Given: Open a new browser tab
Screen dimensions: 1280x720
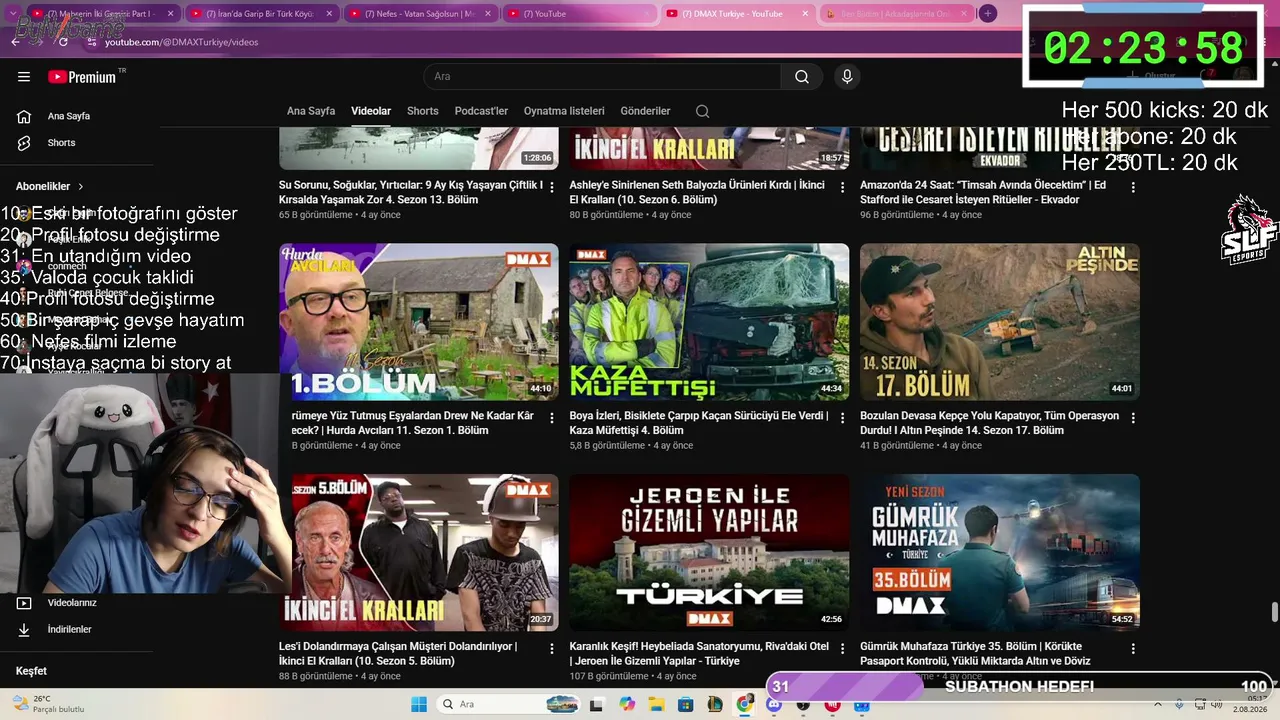Looking at the screenshot, I should point(988,13).
